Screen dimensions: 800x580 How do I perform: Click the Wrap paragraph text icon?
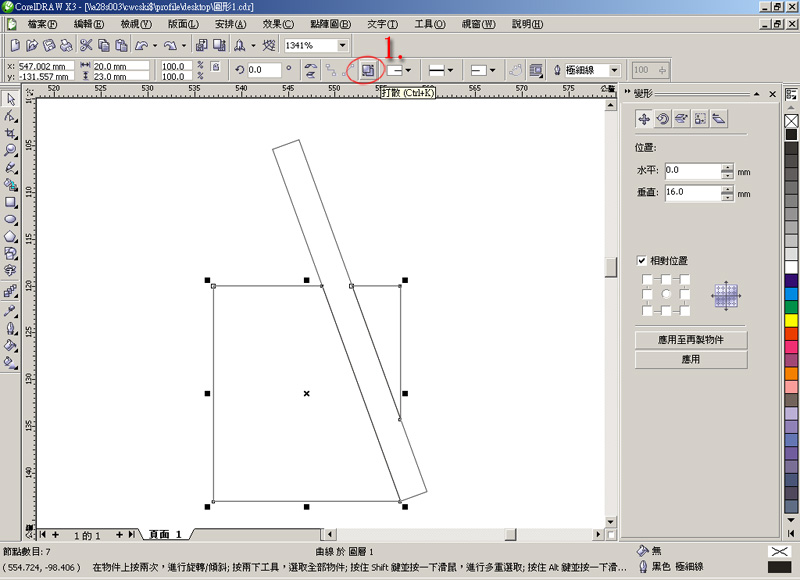tap(535, 70)
